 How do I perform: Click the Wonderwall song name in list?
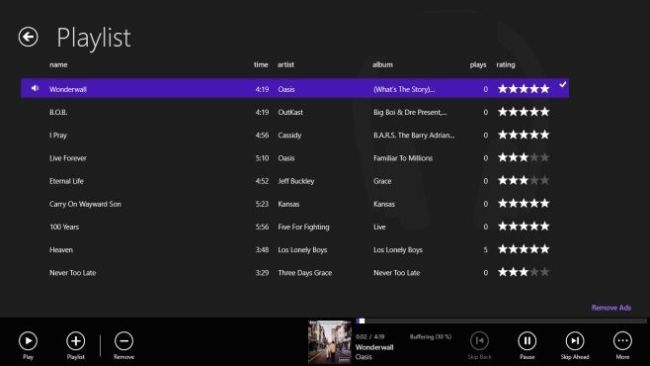click(68, 89)
